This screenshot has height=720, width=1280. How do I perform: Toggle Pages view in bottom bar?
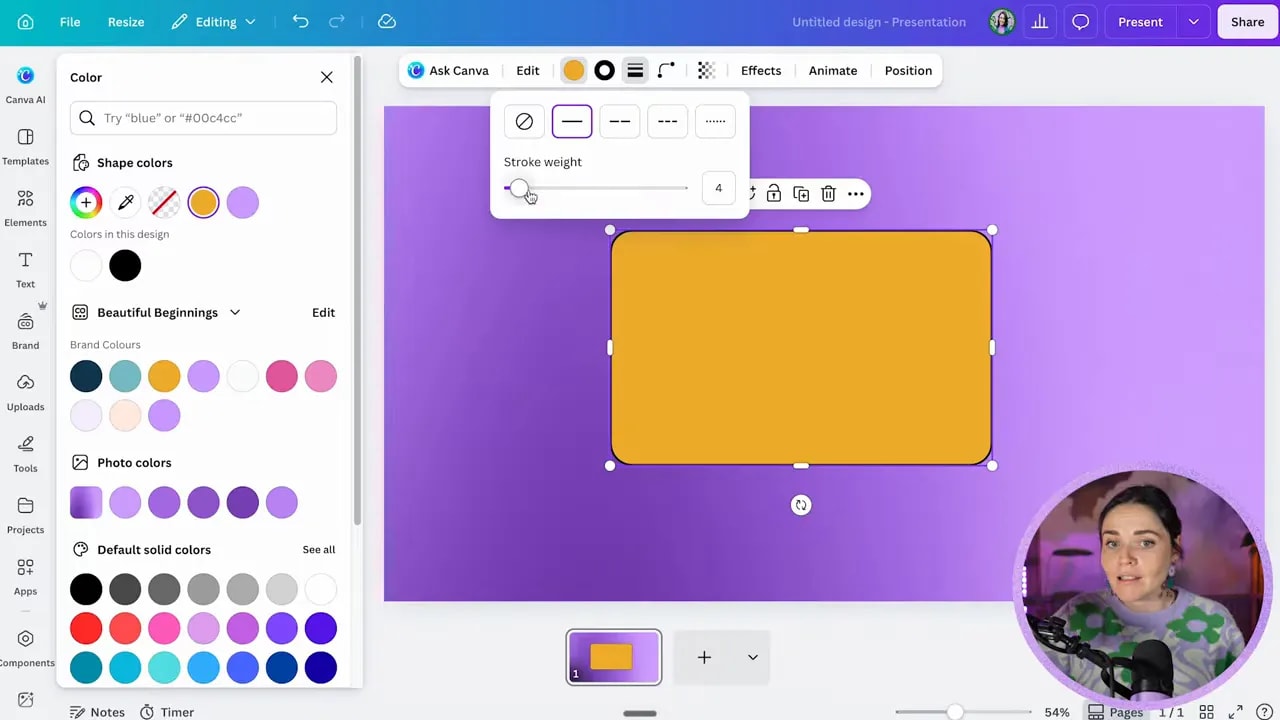(x=1115, y=712)
